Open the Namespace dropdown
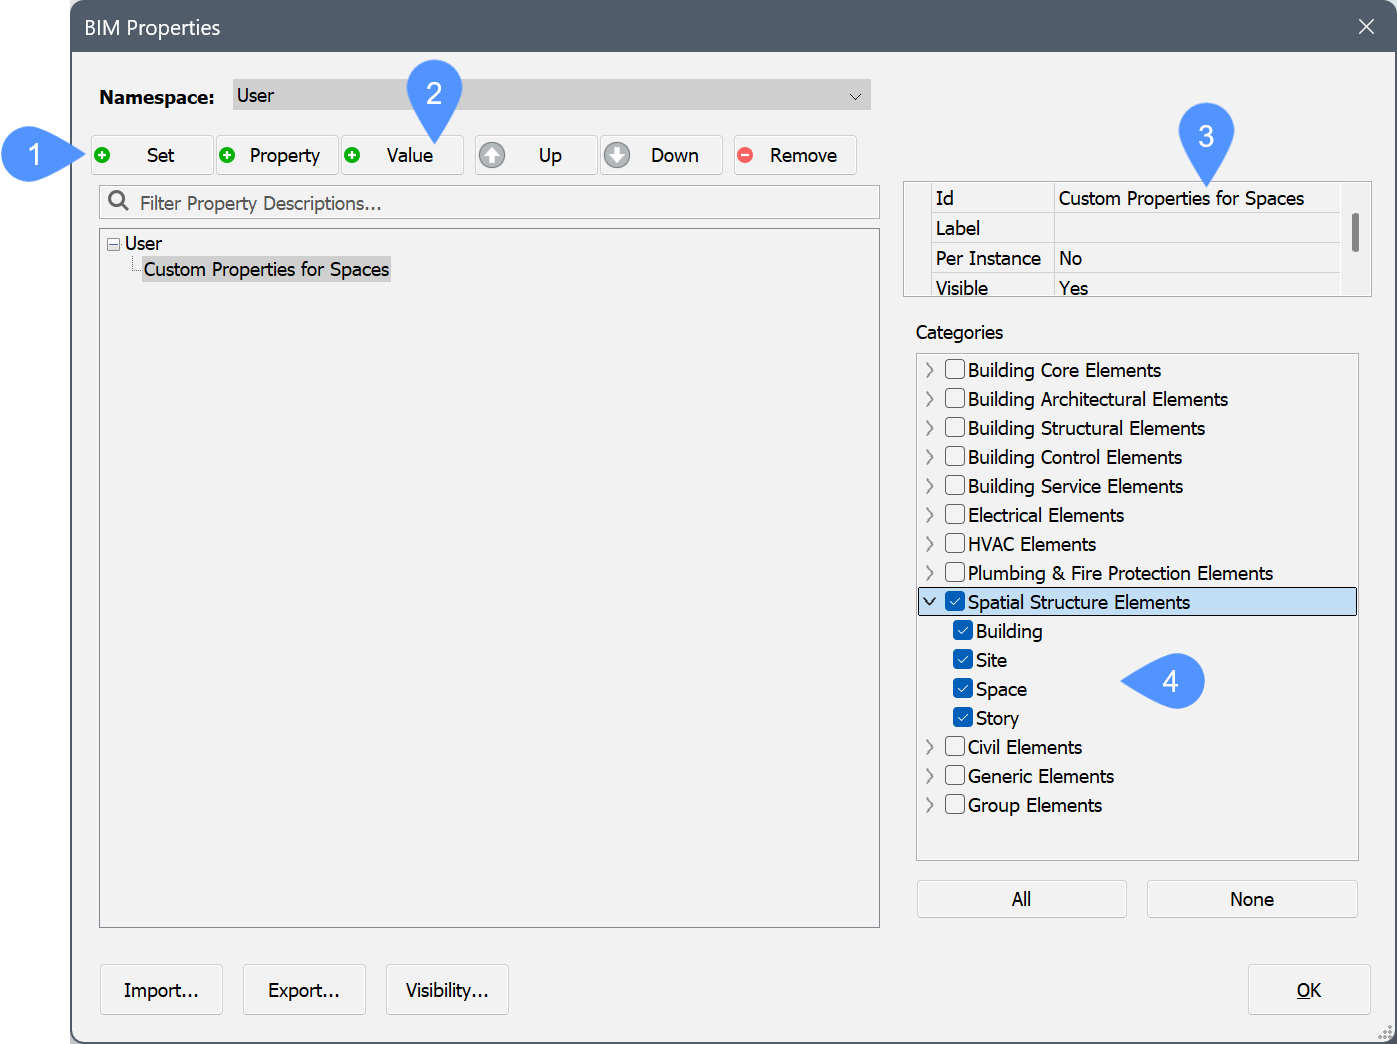This screenshot has height=1044, width=1397. tap(855, 96)
